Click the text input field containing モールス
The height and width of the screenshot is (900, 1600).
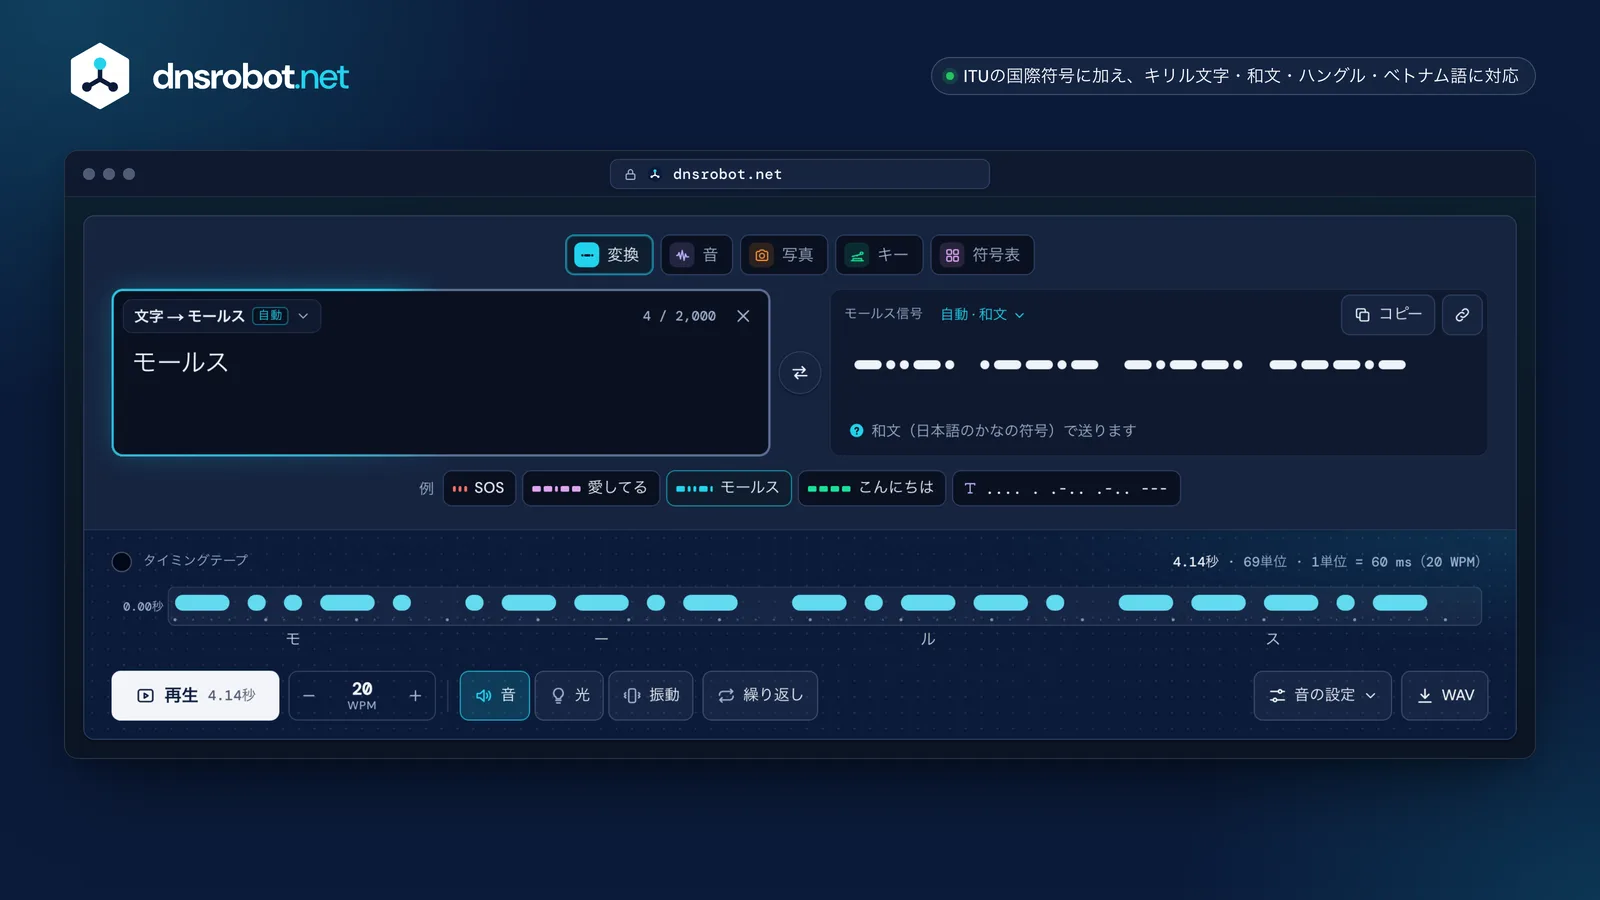[x=441, y=373]
